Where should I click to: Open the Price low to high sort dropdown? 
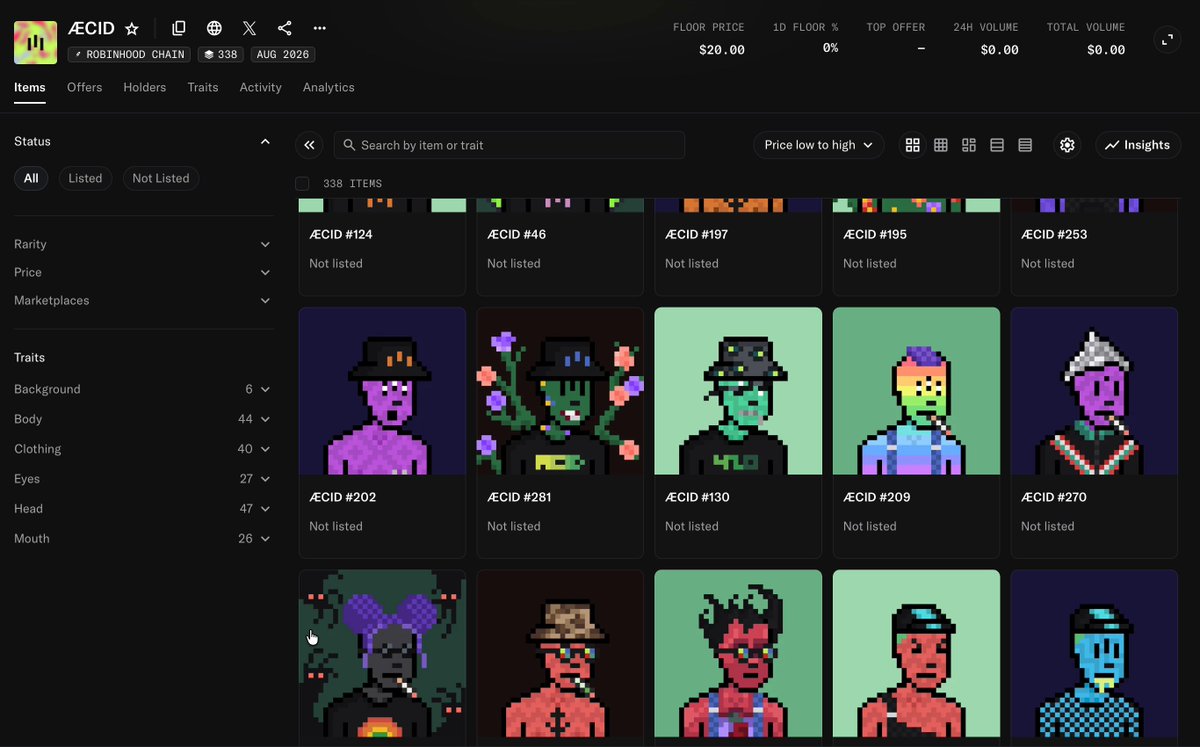(x=818, y=145)
